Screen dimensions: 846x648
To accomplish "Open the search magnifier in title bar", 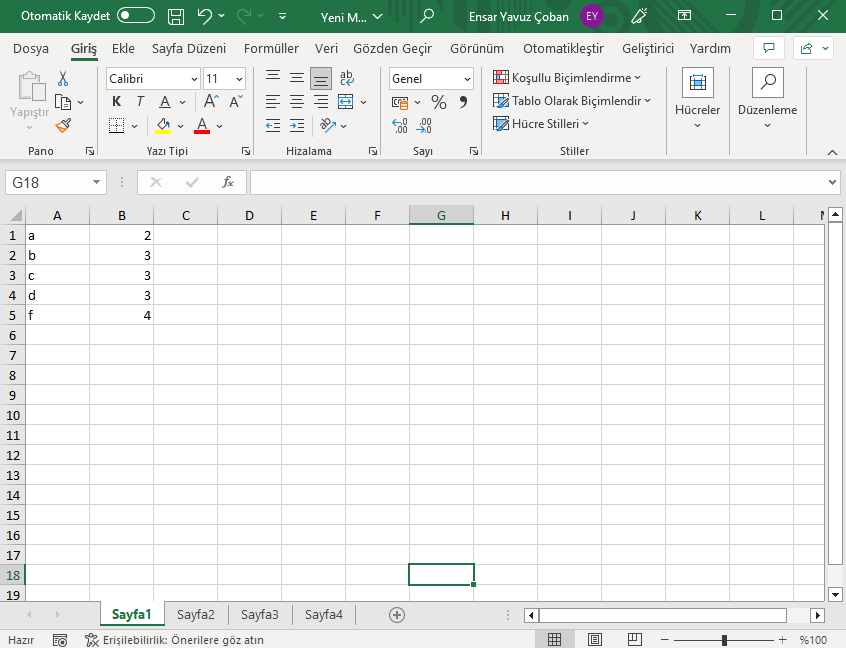I will (427, 16).
